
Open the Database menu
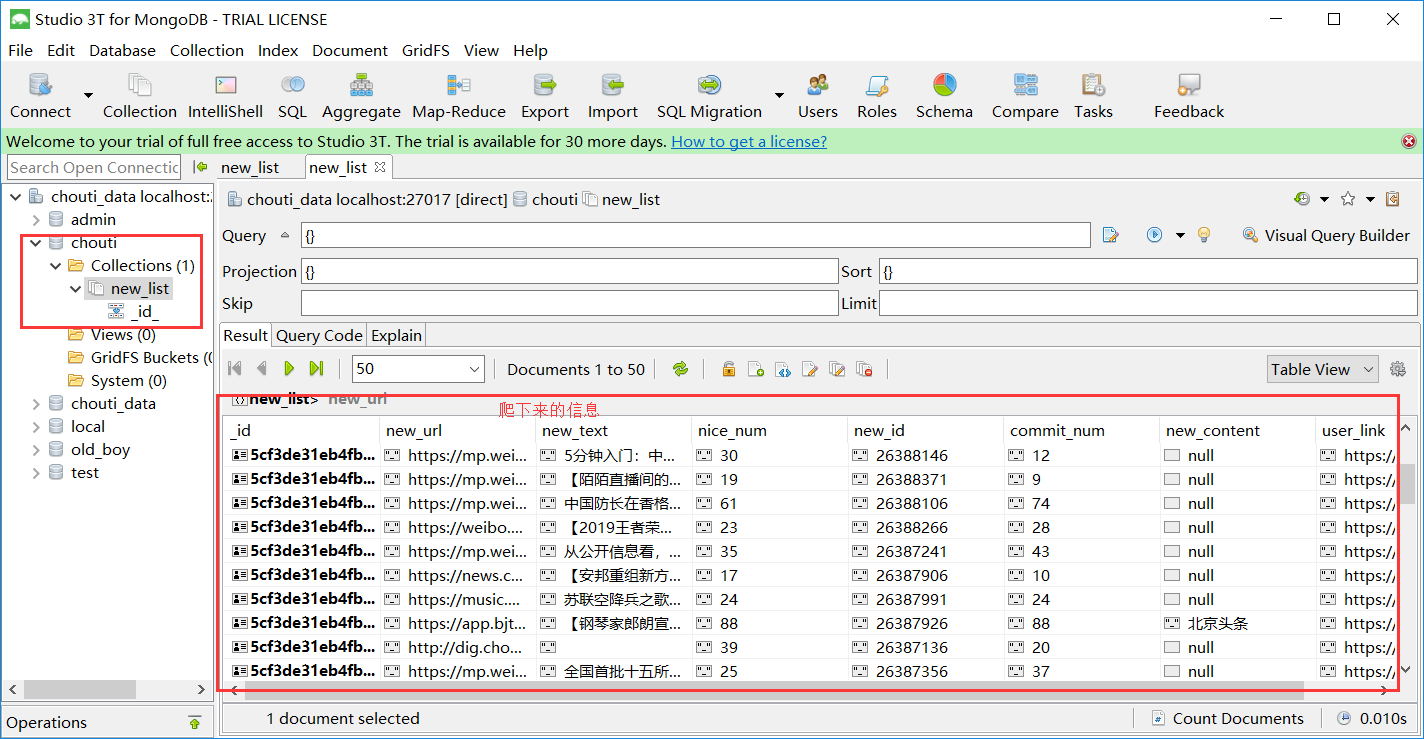[x=122, y=50]
